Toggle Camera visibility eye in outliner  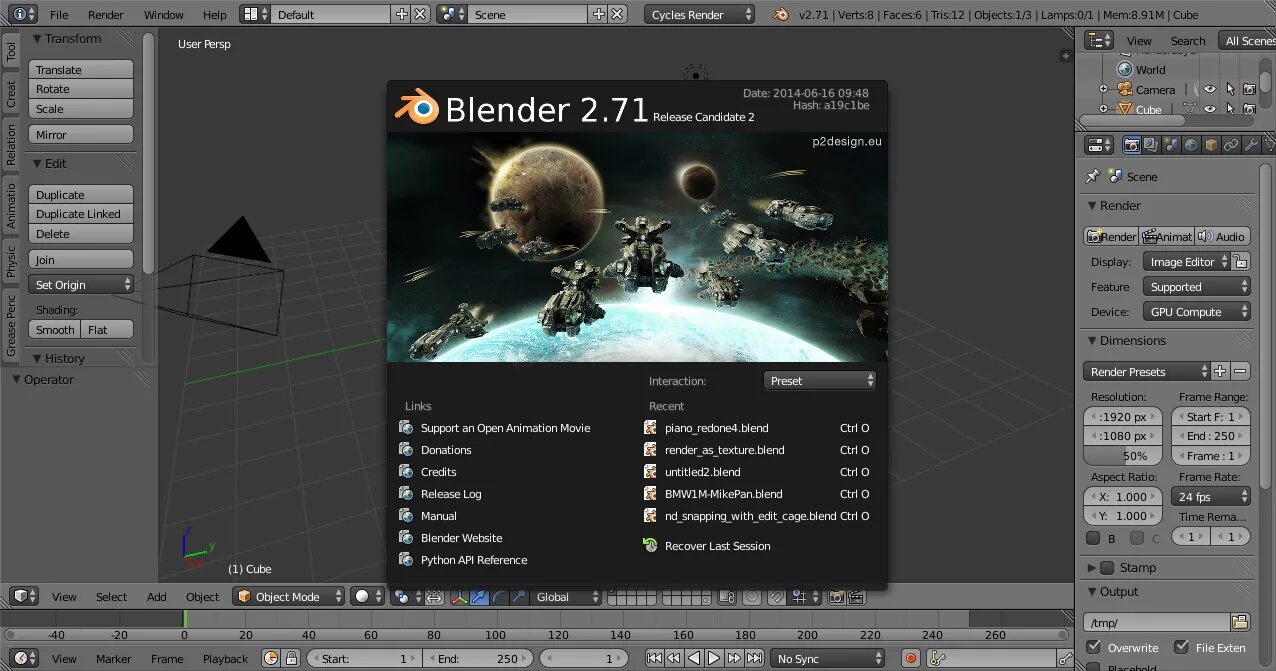pyautogui.click(x=1209, y=89)
